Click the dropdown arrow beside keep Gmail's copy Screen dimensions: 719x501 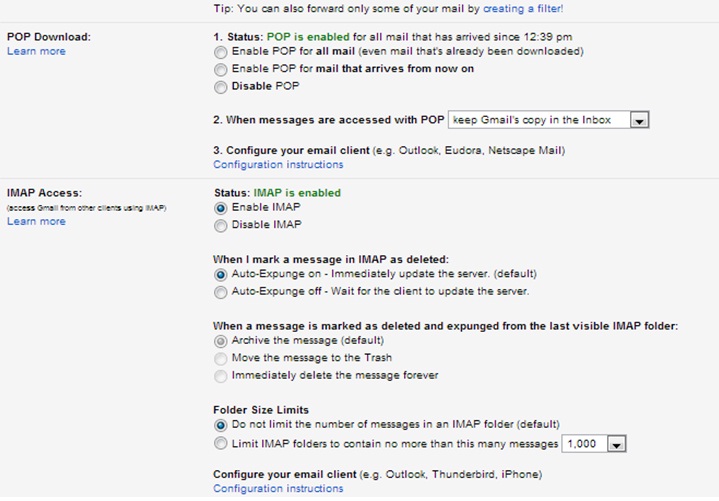pyautogui.click(x=640, y=120)
